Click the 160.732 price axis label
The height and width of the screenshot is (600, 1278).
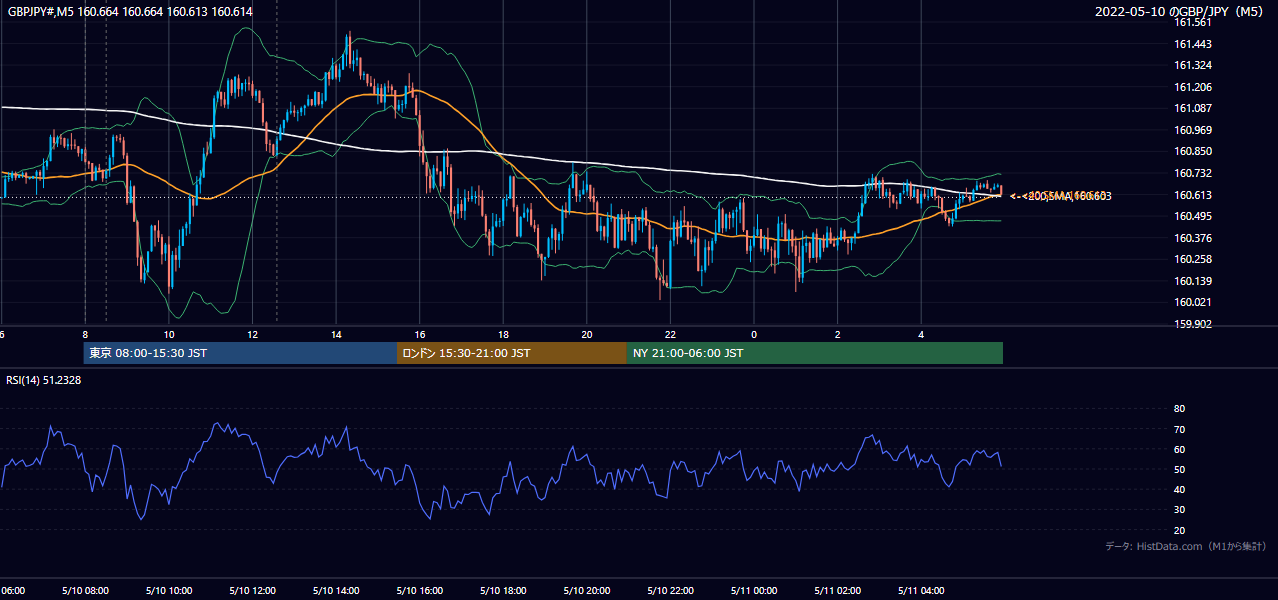(1192, 174)
